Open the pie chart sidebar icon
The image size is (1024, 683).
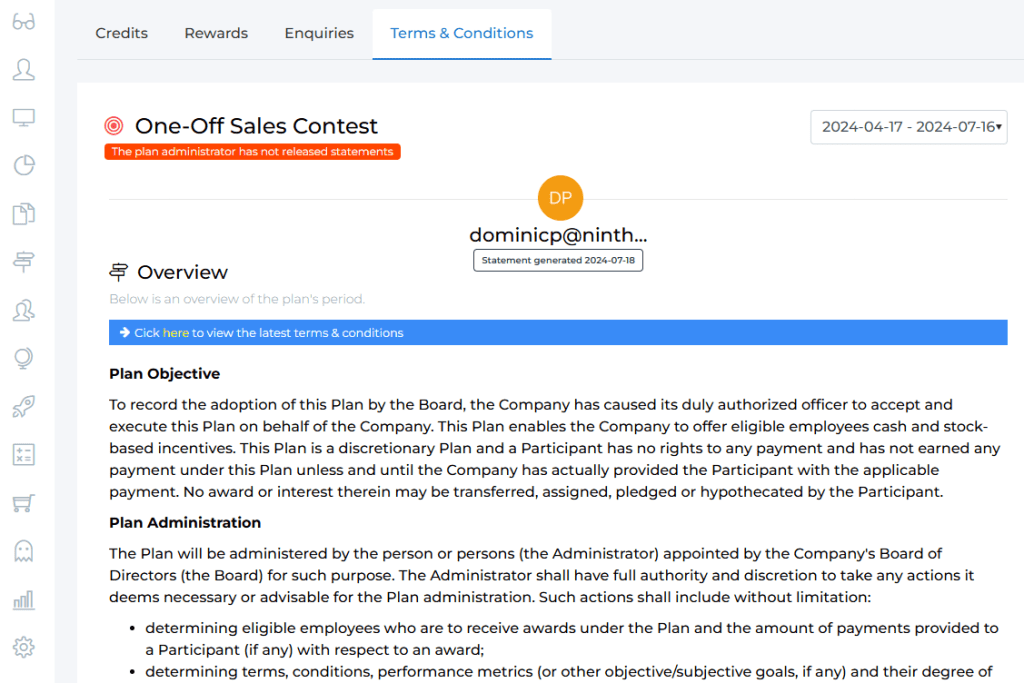(x=24, y=166)
